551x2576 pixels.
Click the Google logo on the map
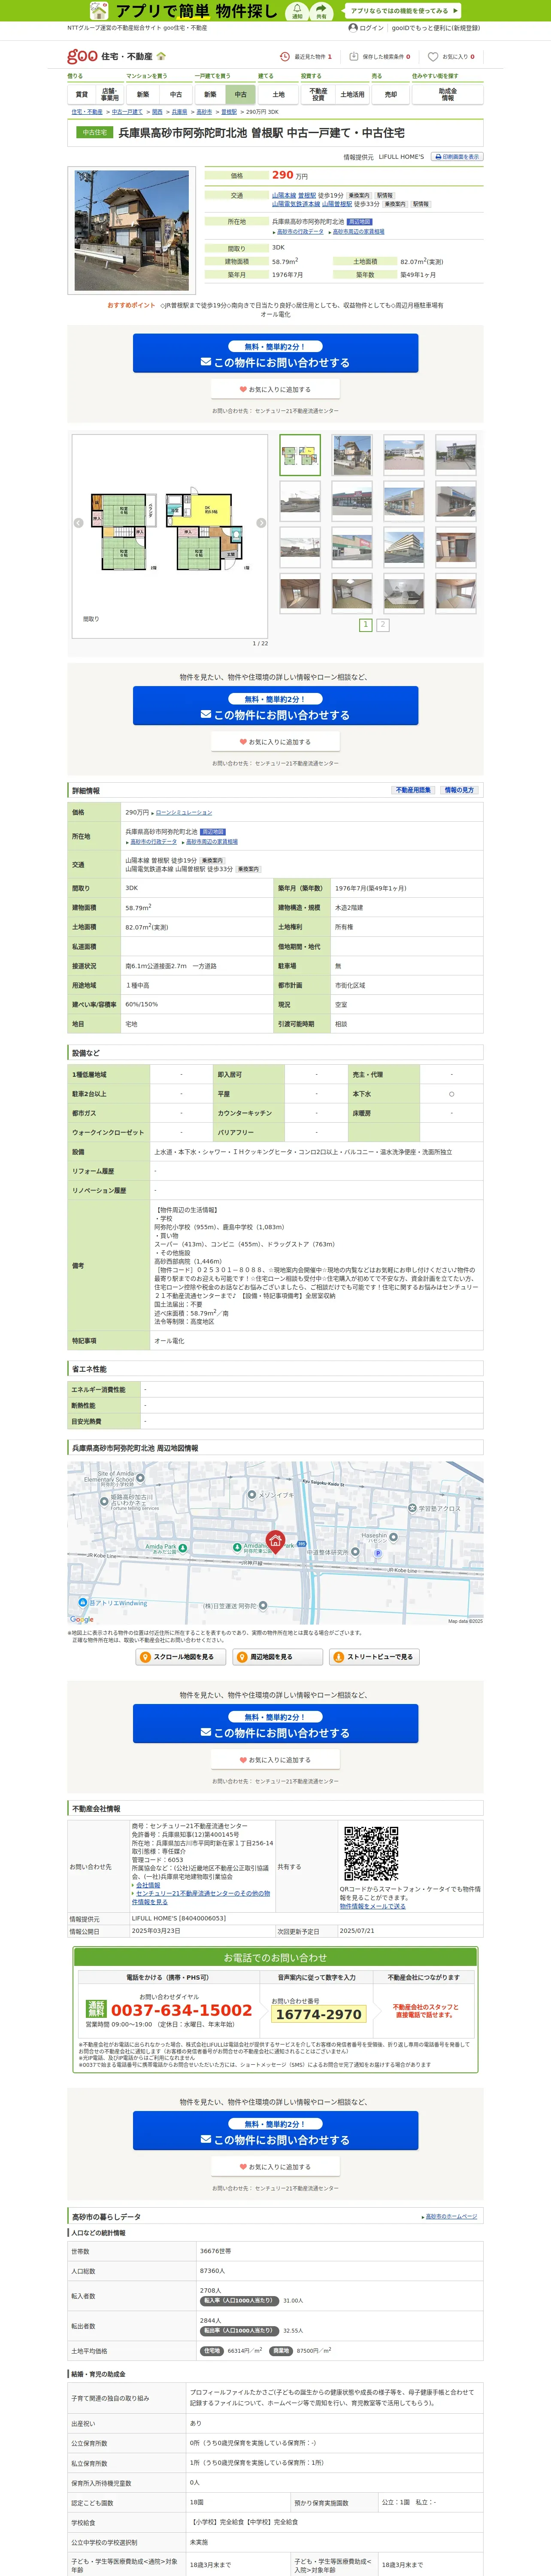click(82, 1620)
